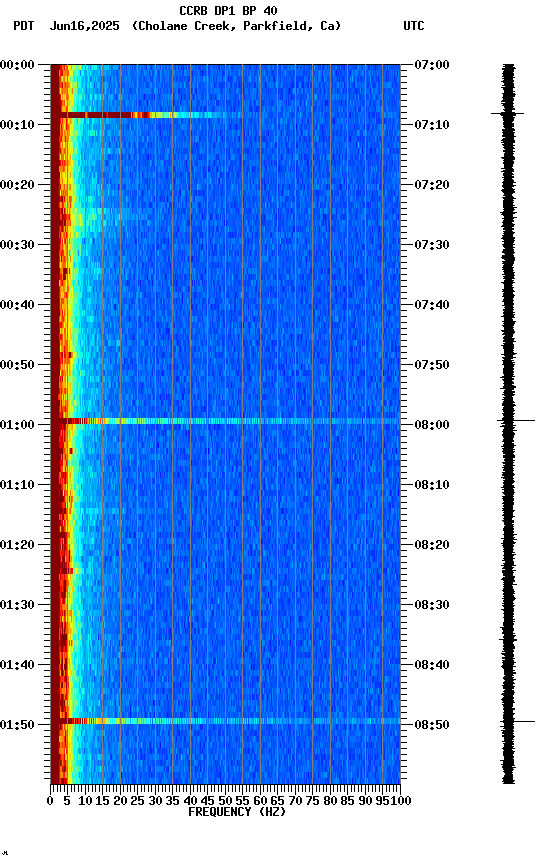Click the 08:00 UTC time label
Viewport: 552px width, 864px height.
432,425
